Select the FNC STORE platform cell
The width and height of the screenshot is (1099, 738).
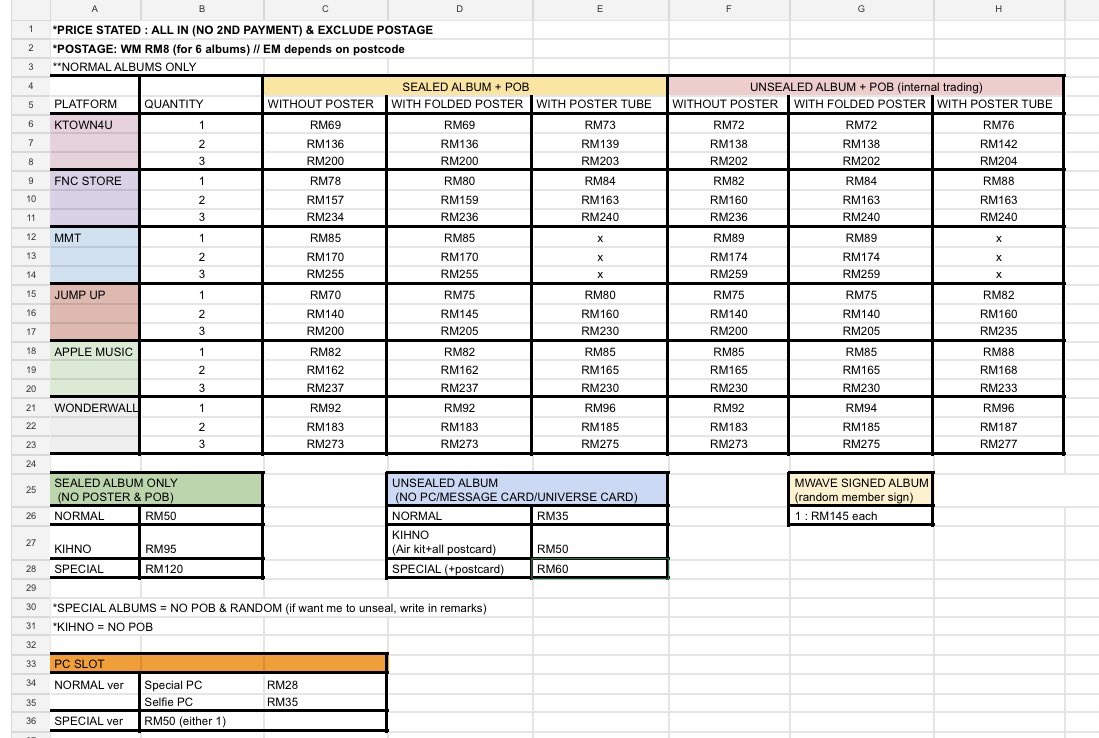pos(95,181)
